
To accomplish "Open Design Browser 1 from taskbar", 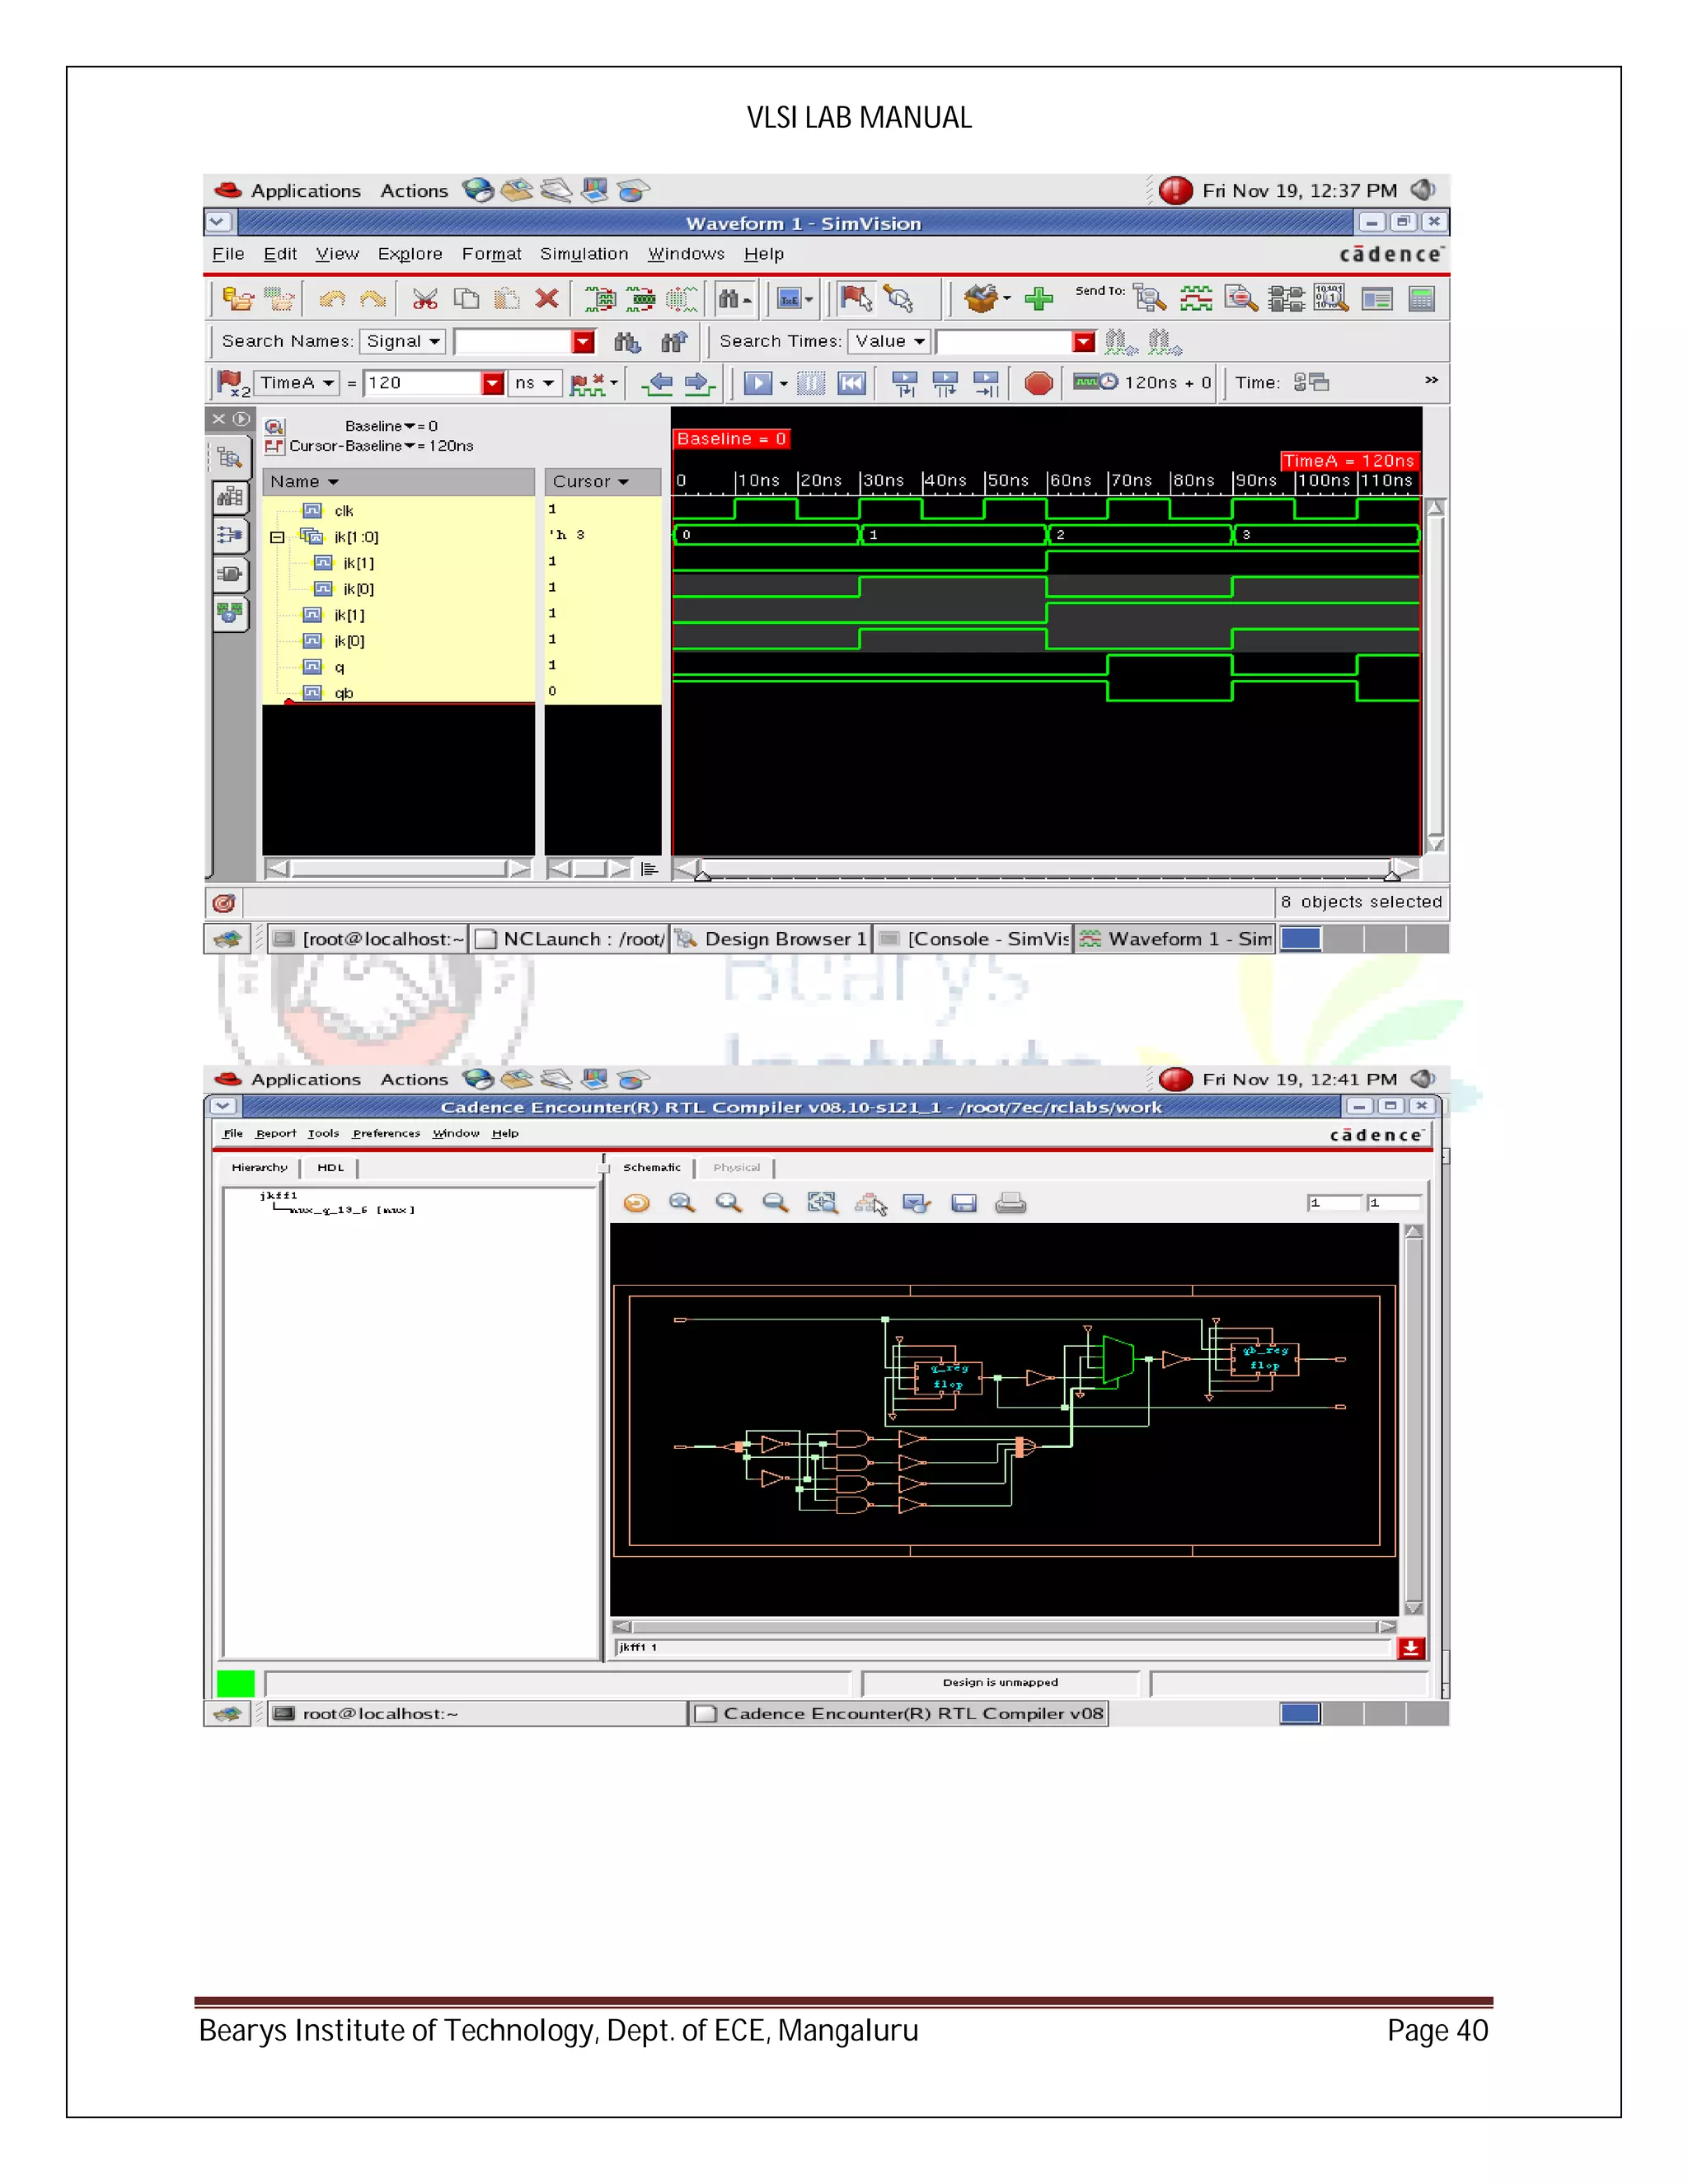I will (x=771, y=938).
